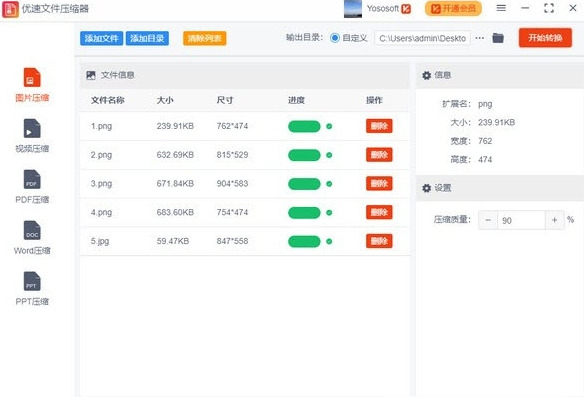Close the compressor window
The height and width of the screenshot is (397, 584).
pyautogui.click(x=573, y=8)
